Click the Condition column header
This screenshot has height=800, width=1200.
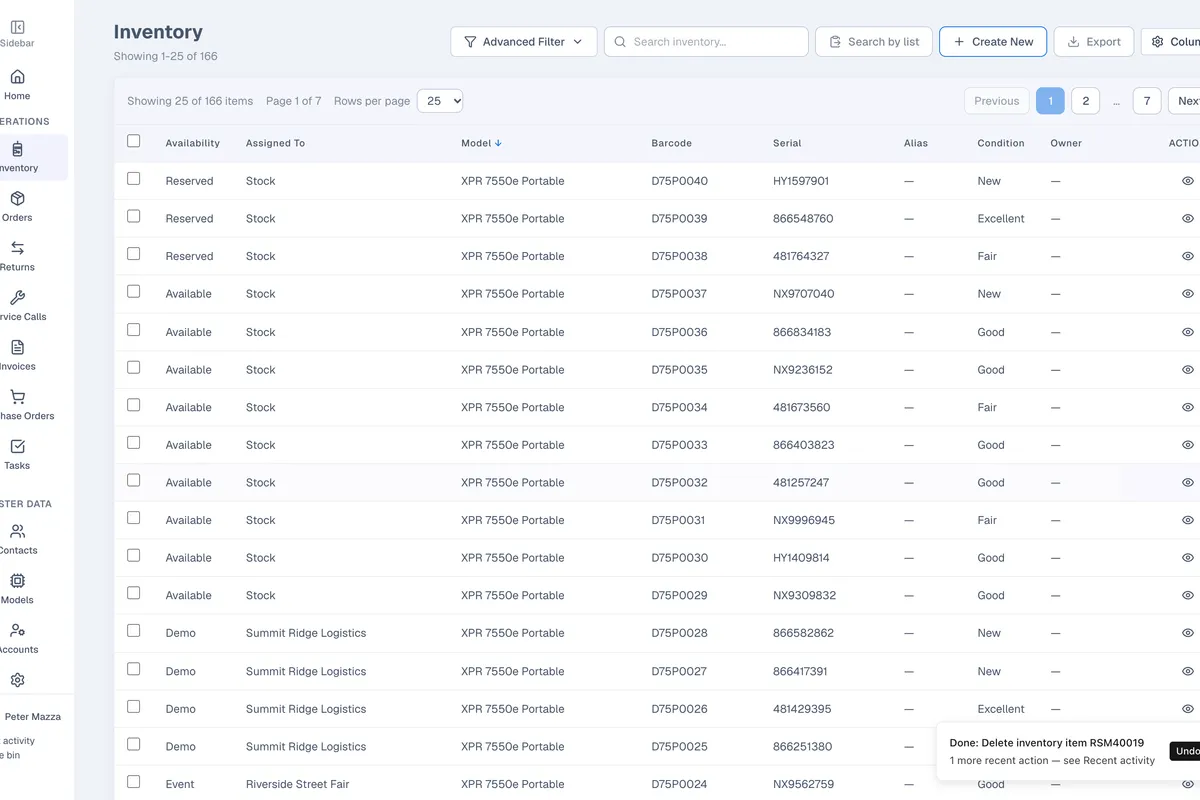[x=1001, y=143]
